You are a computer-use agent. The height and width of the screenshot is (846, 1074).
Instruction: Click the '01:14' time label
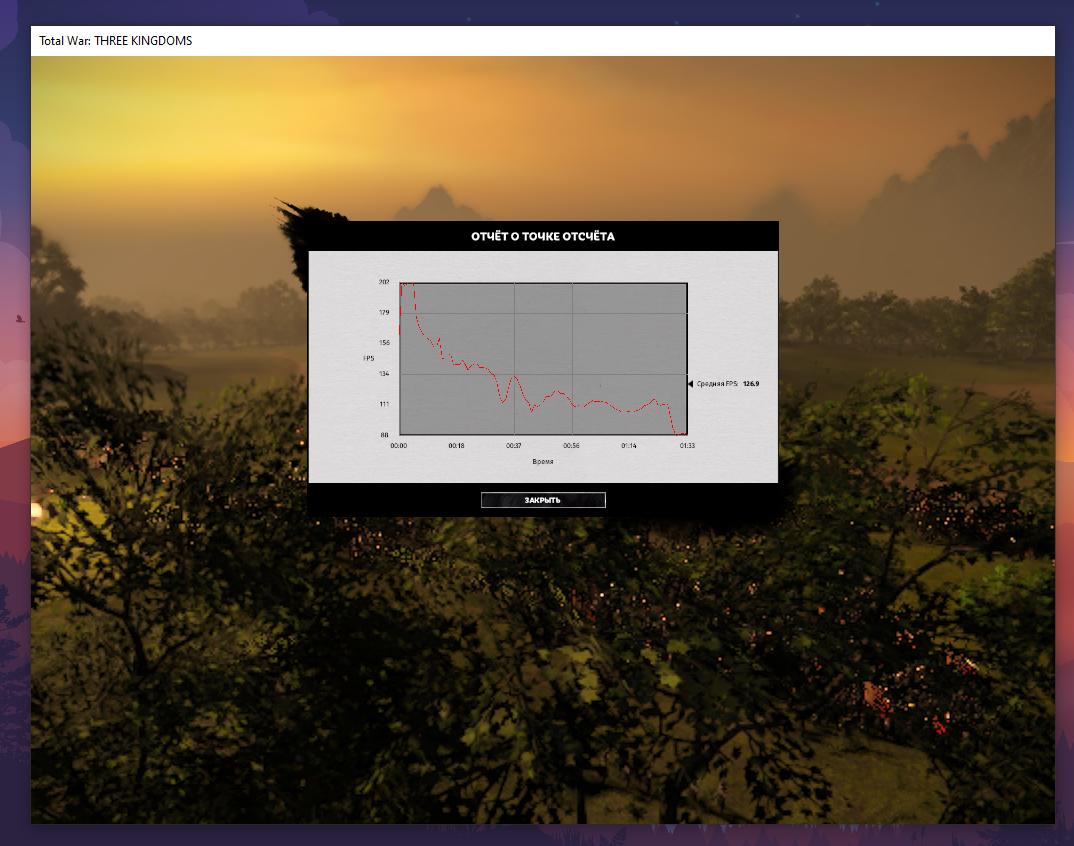point(629,445)
